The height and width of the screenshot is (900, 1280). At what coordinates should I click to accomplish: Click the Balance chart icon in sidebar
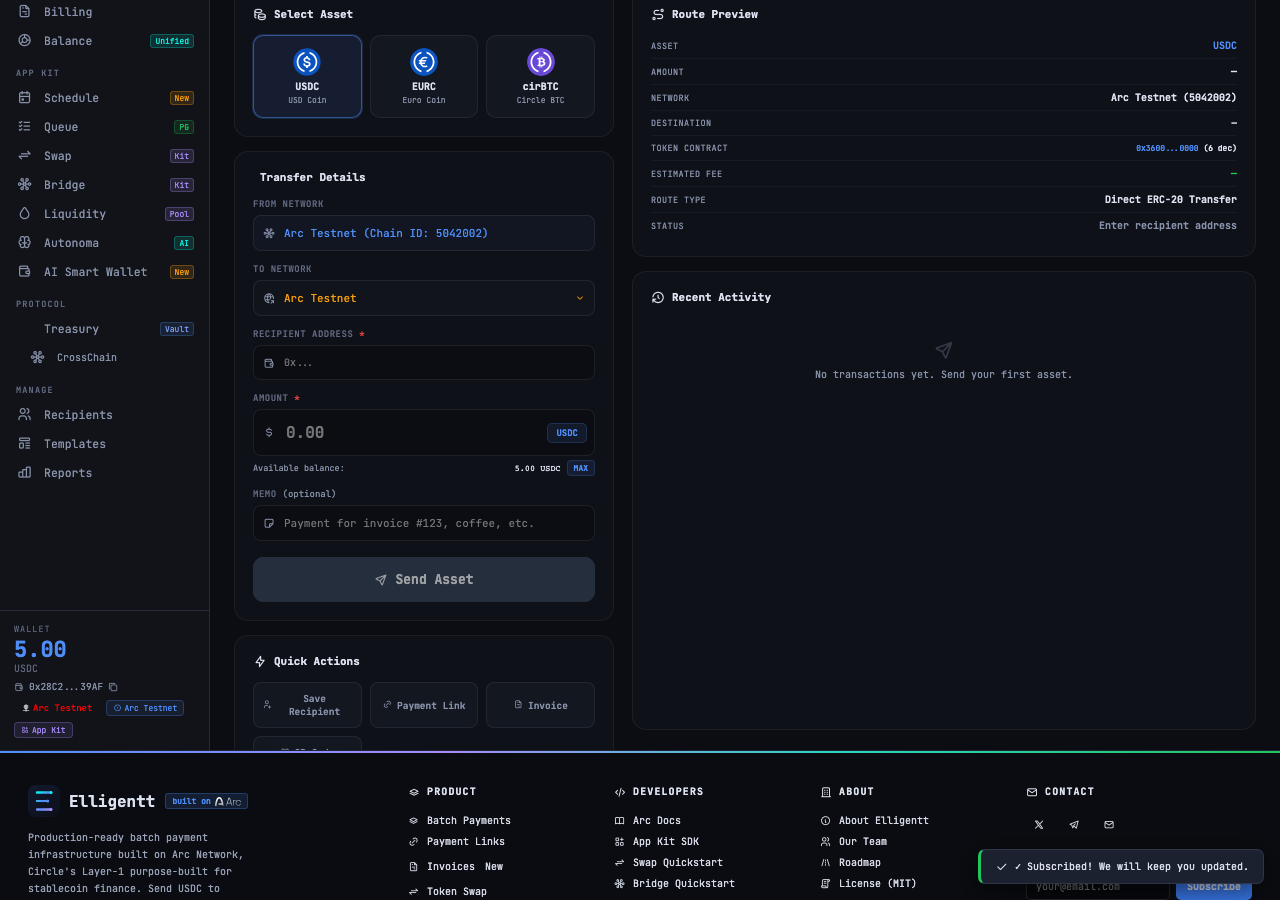click(x=24, y=41)
